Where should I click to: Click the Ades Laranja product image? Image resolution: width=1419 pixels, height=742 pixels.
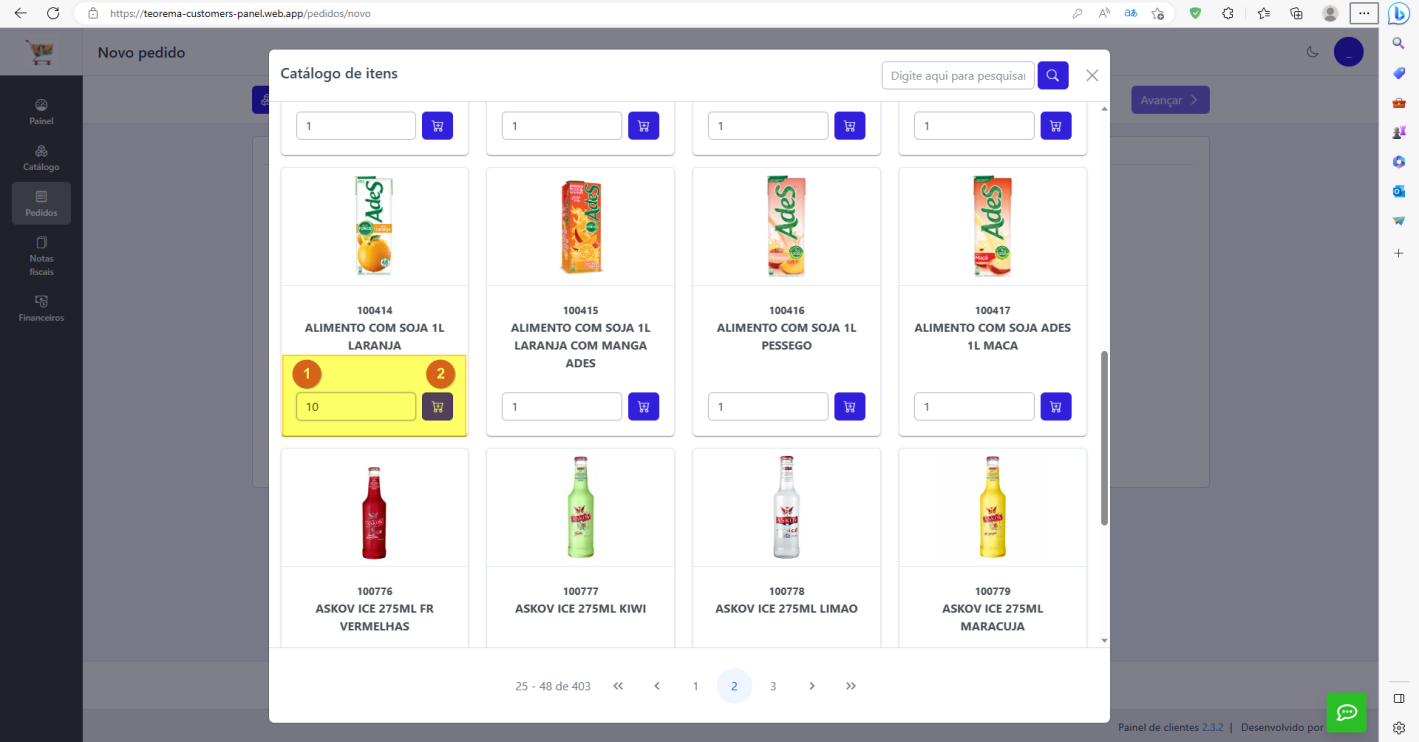pyautogui.click(x=374, y=226)
